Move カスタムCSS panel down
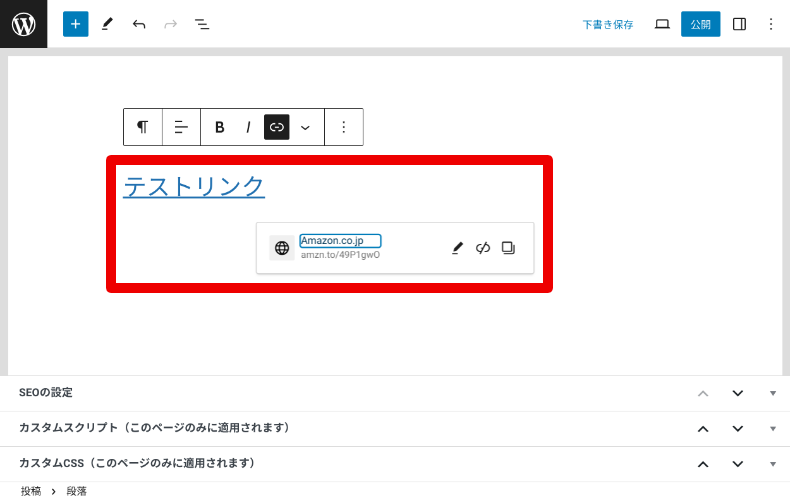Viewport: 790px width, 501px height. point(738,464)
